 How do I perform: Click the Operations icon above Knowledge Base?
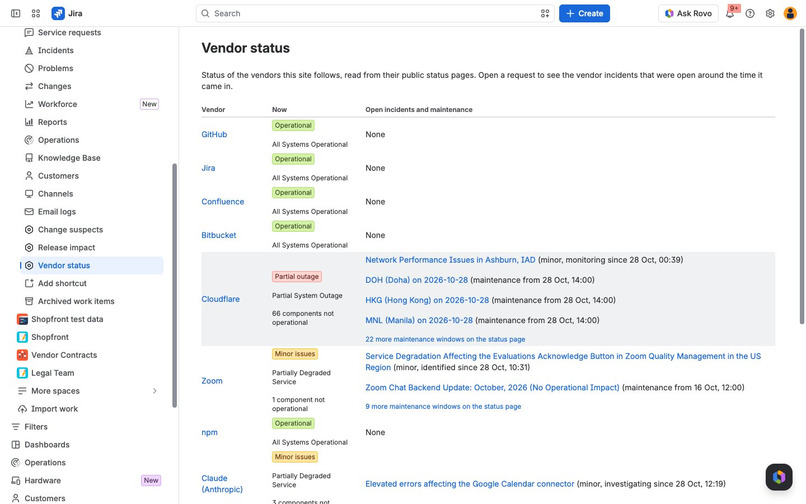29,140
